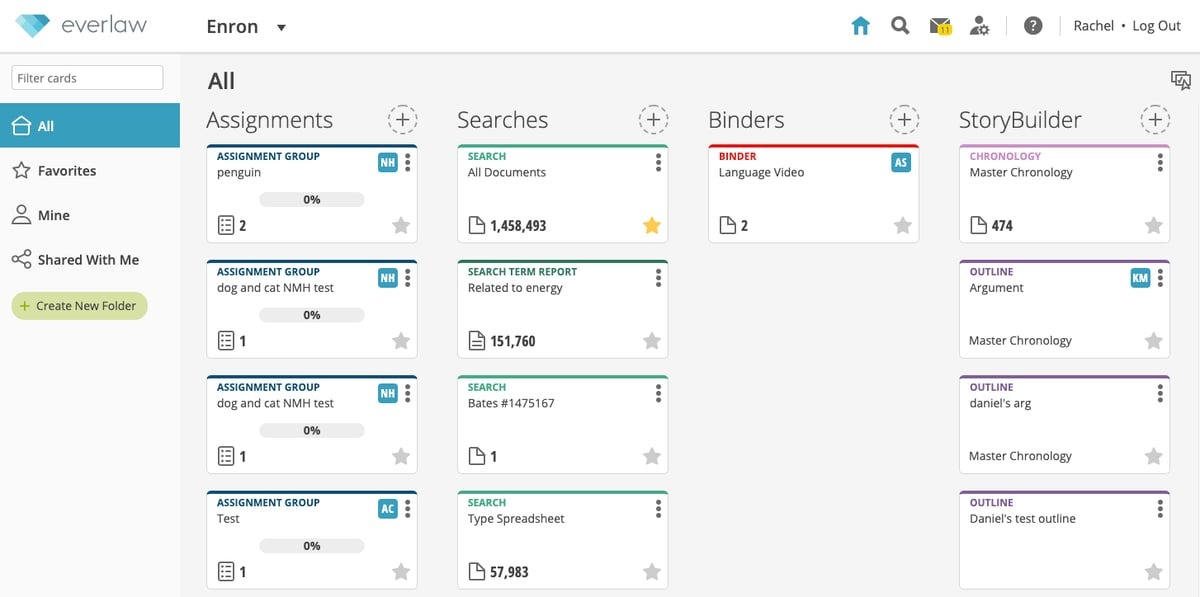Screen dimensions: 1200x597
Task: Click the Assignments column heading
Action: 269,120
